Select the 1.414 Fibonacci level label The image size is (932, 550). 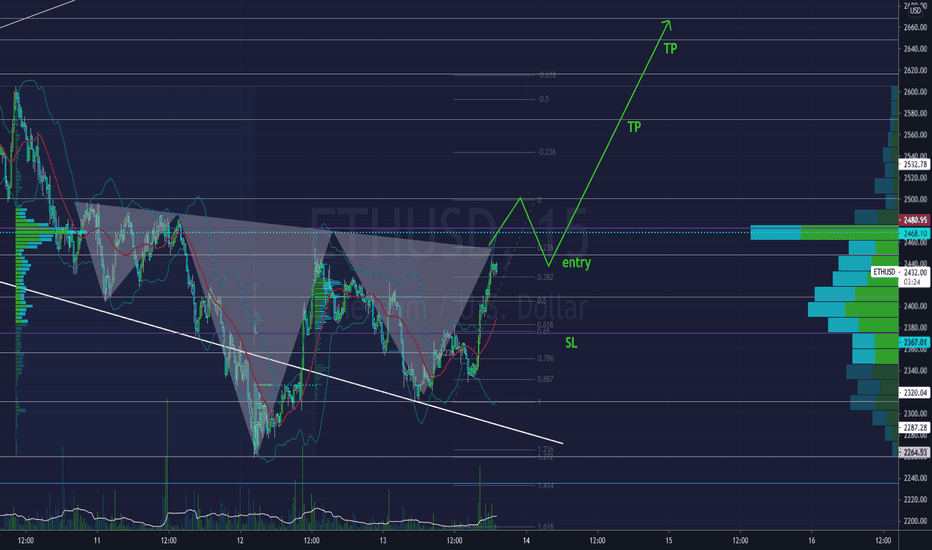coord(545,485)
